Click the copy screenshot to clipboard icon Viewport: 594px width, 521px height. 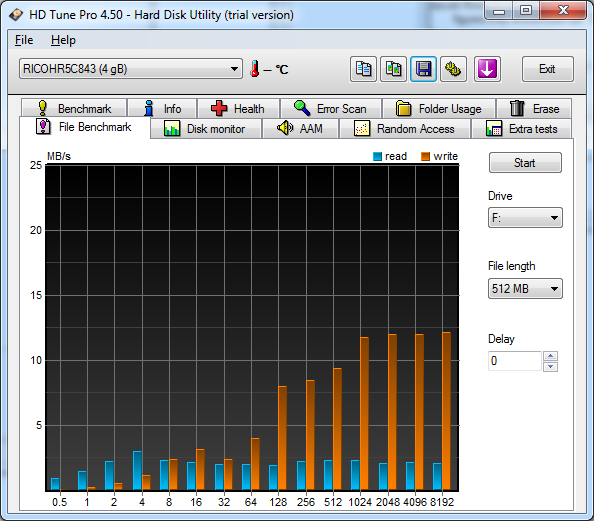[x=393, y=69]
